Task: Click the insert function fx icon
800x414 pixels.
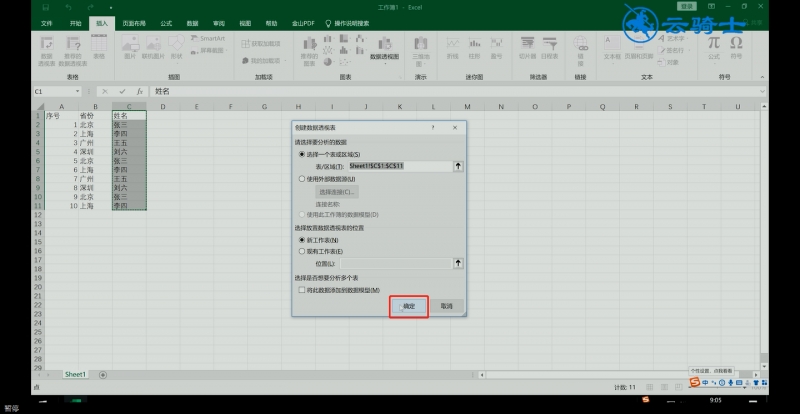Action: [139, 91]
